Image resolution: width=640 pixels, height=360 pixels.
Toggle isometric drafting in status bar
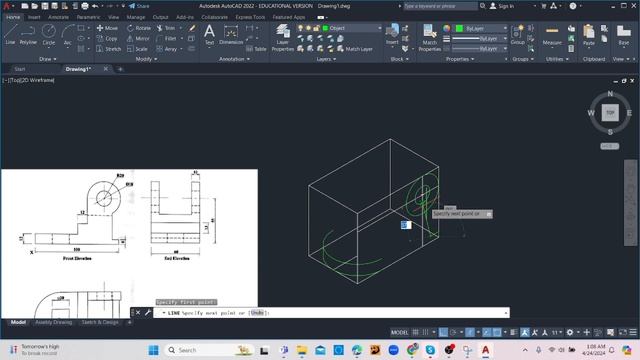coord(470,333)
